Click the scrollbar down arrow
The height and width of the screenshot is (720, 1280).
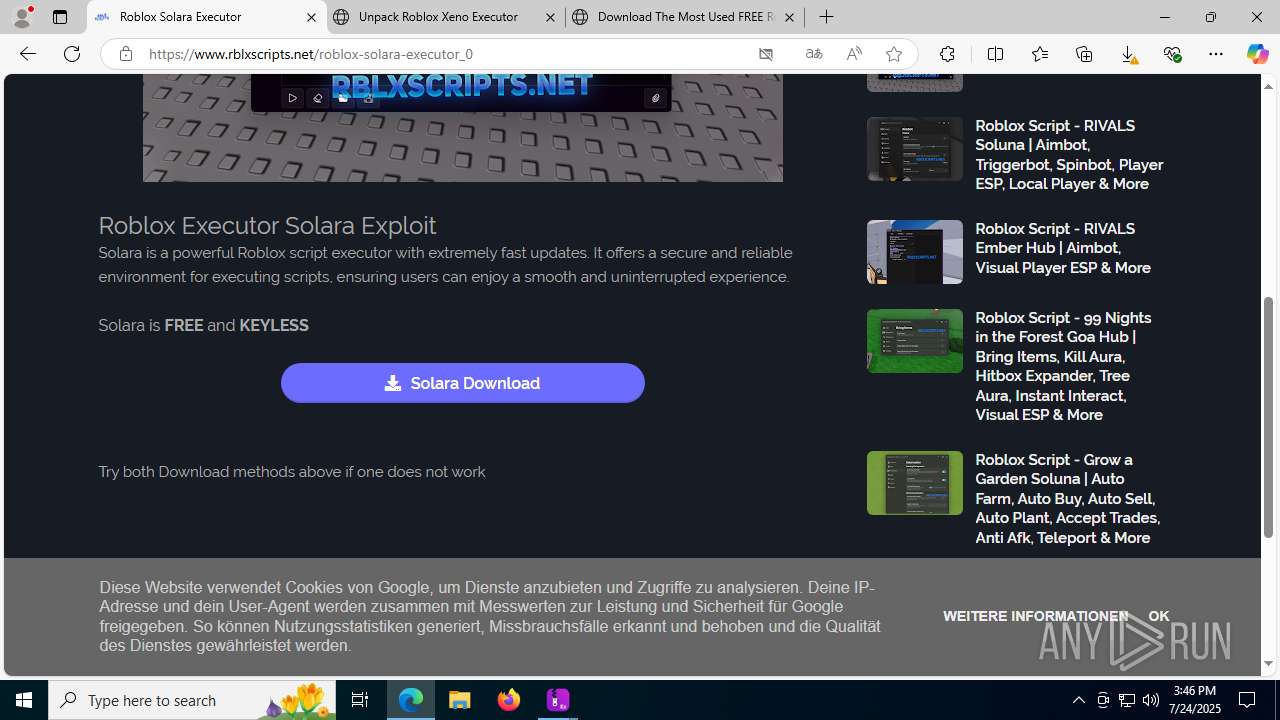(x=1269, y=664)
